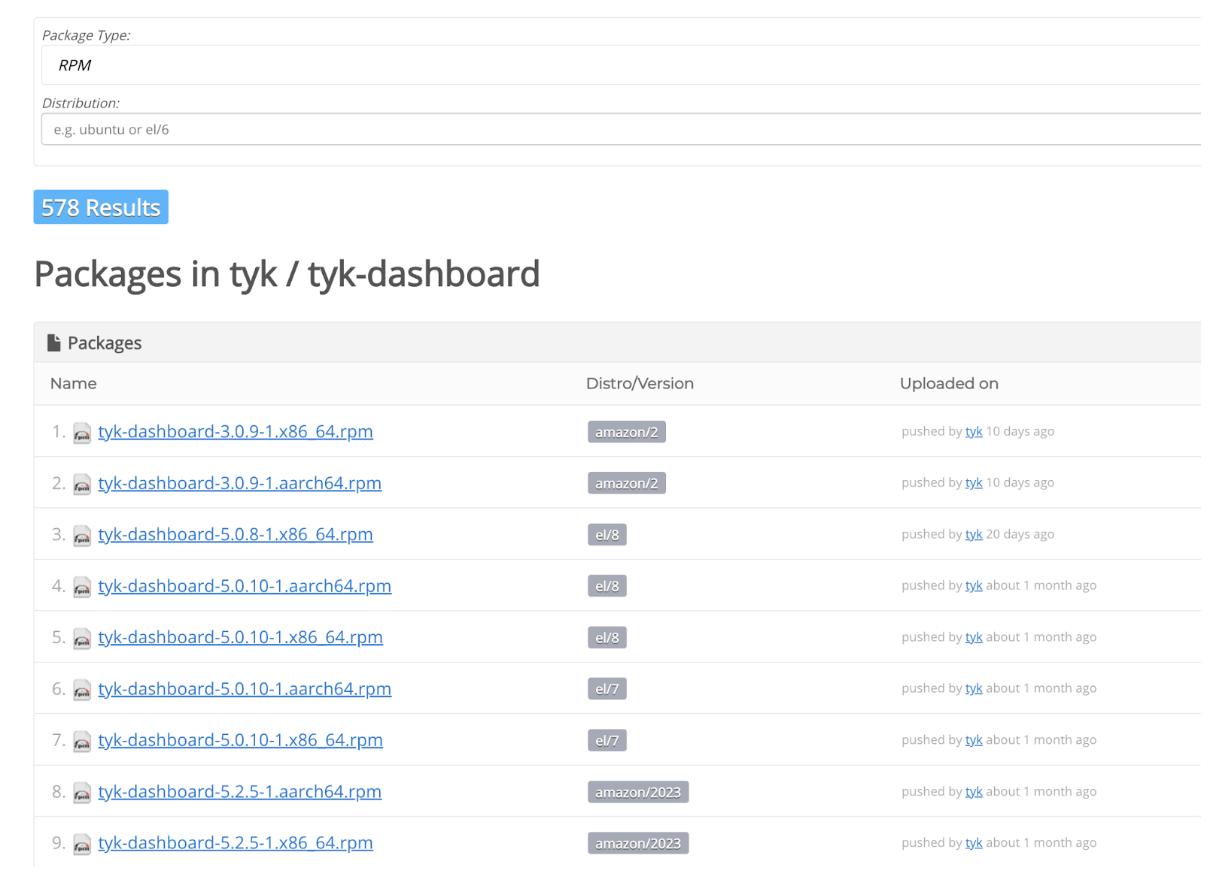This screenshot has height=876, width=1226.
Task: Open the tyk-dashboard-5.2.5-1.x86_64.rpm package link
Action: (236, 843)
